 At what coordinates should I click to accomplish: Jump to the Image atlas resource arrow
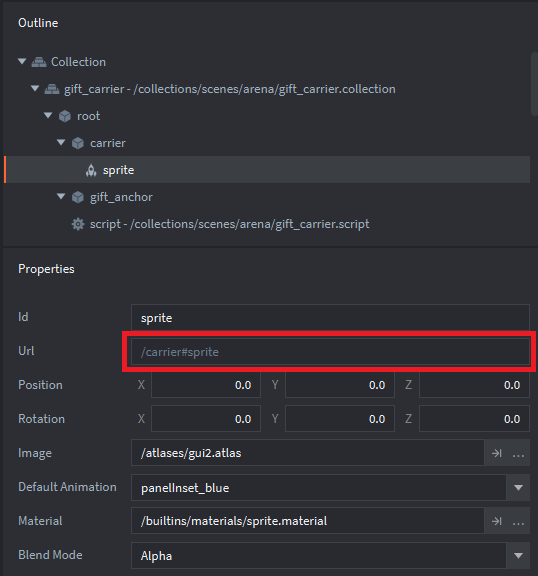coord(497,453)
